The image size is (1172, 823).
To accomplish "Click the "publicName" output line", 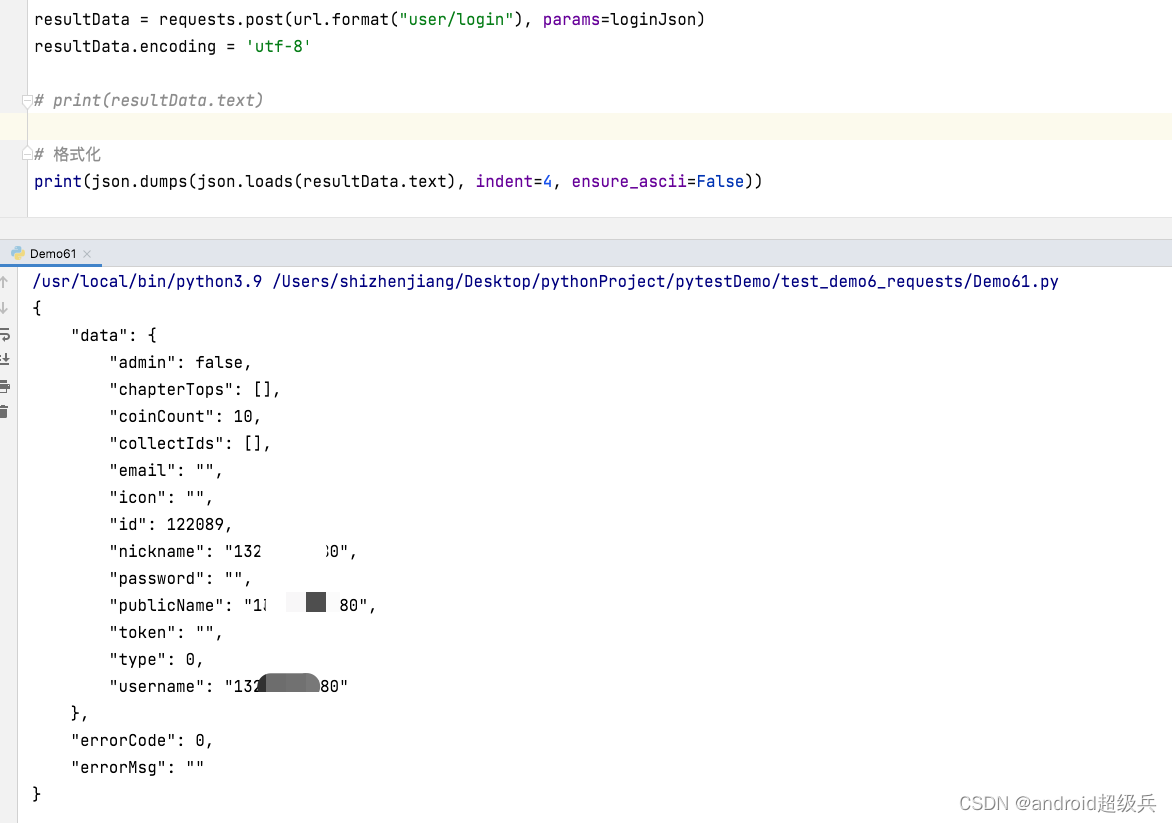I will click(242, 605).
